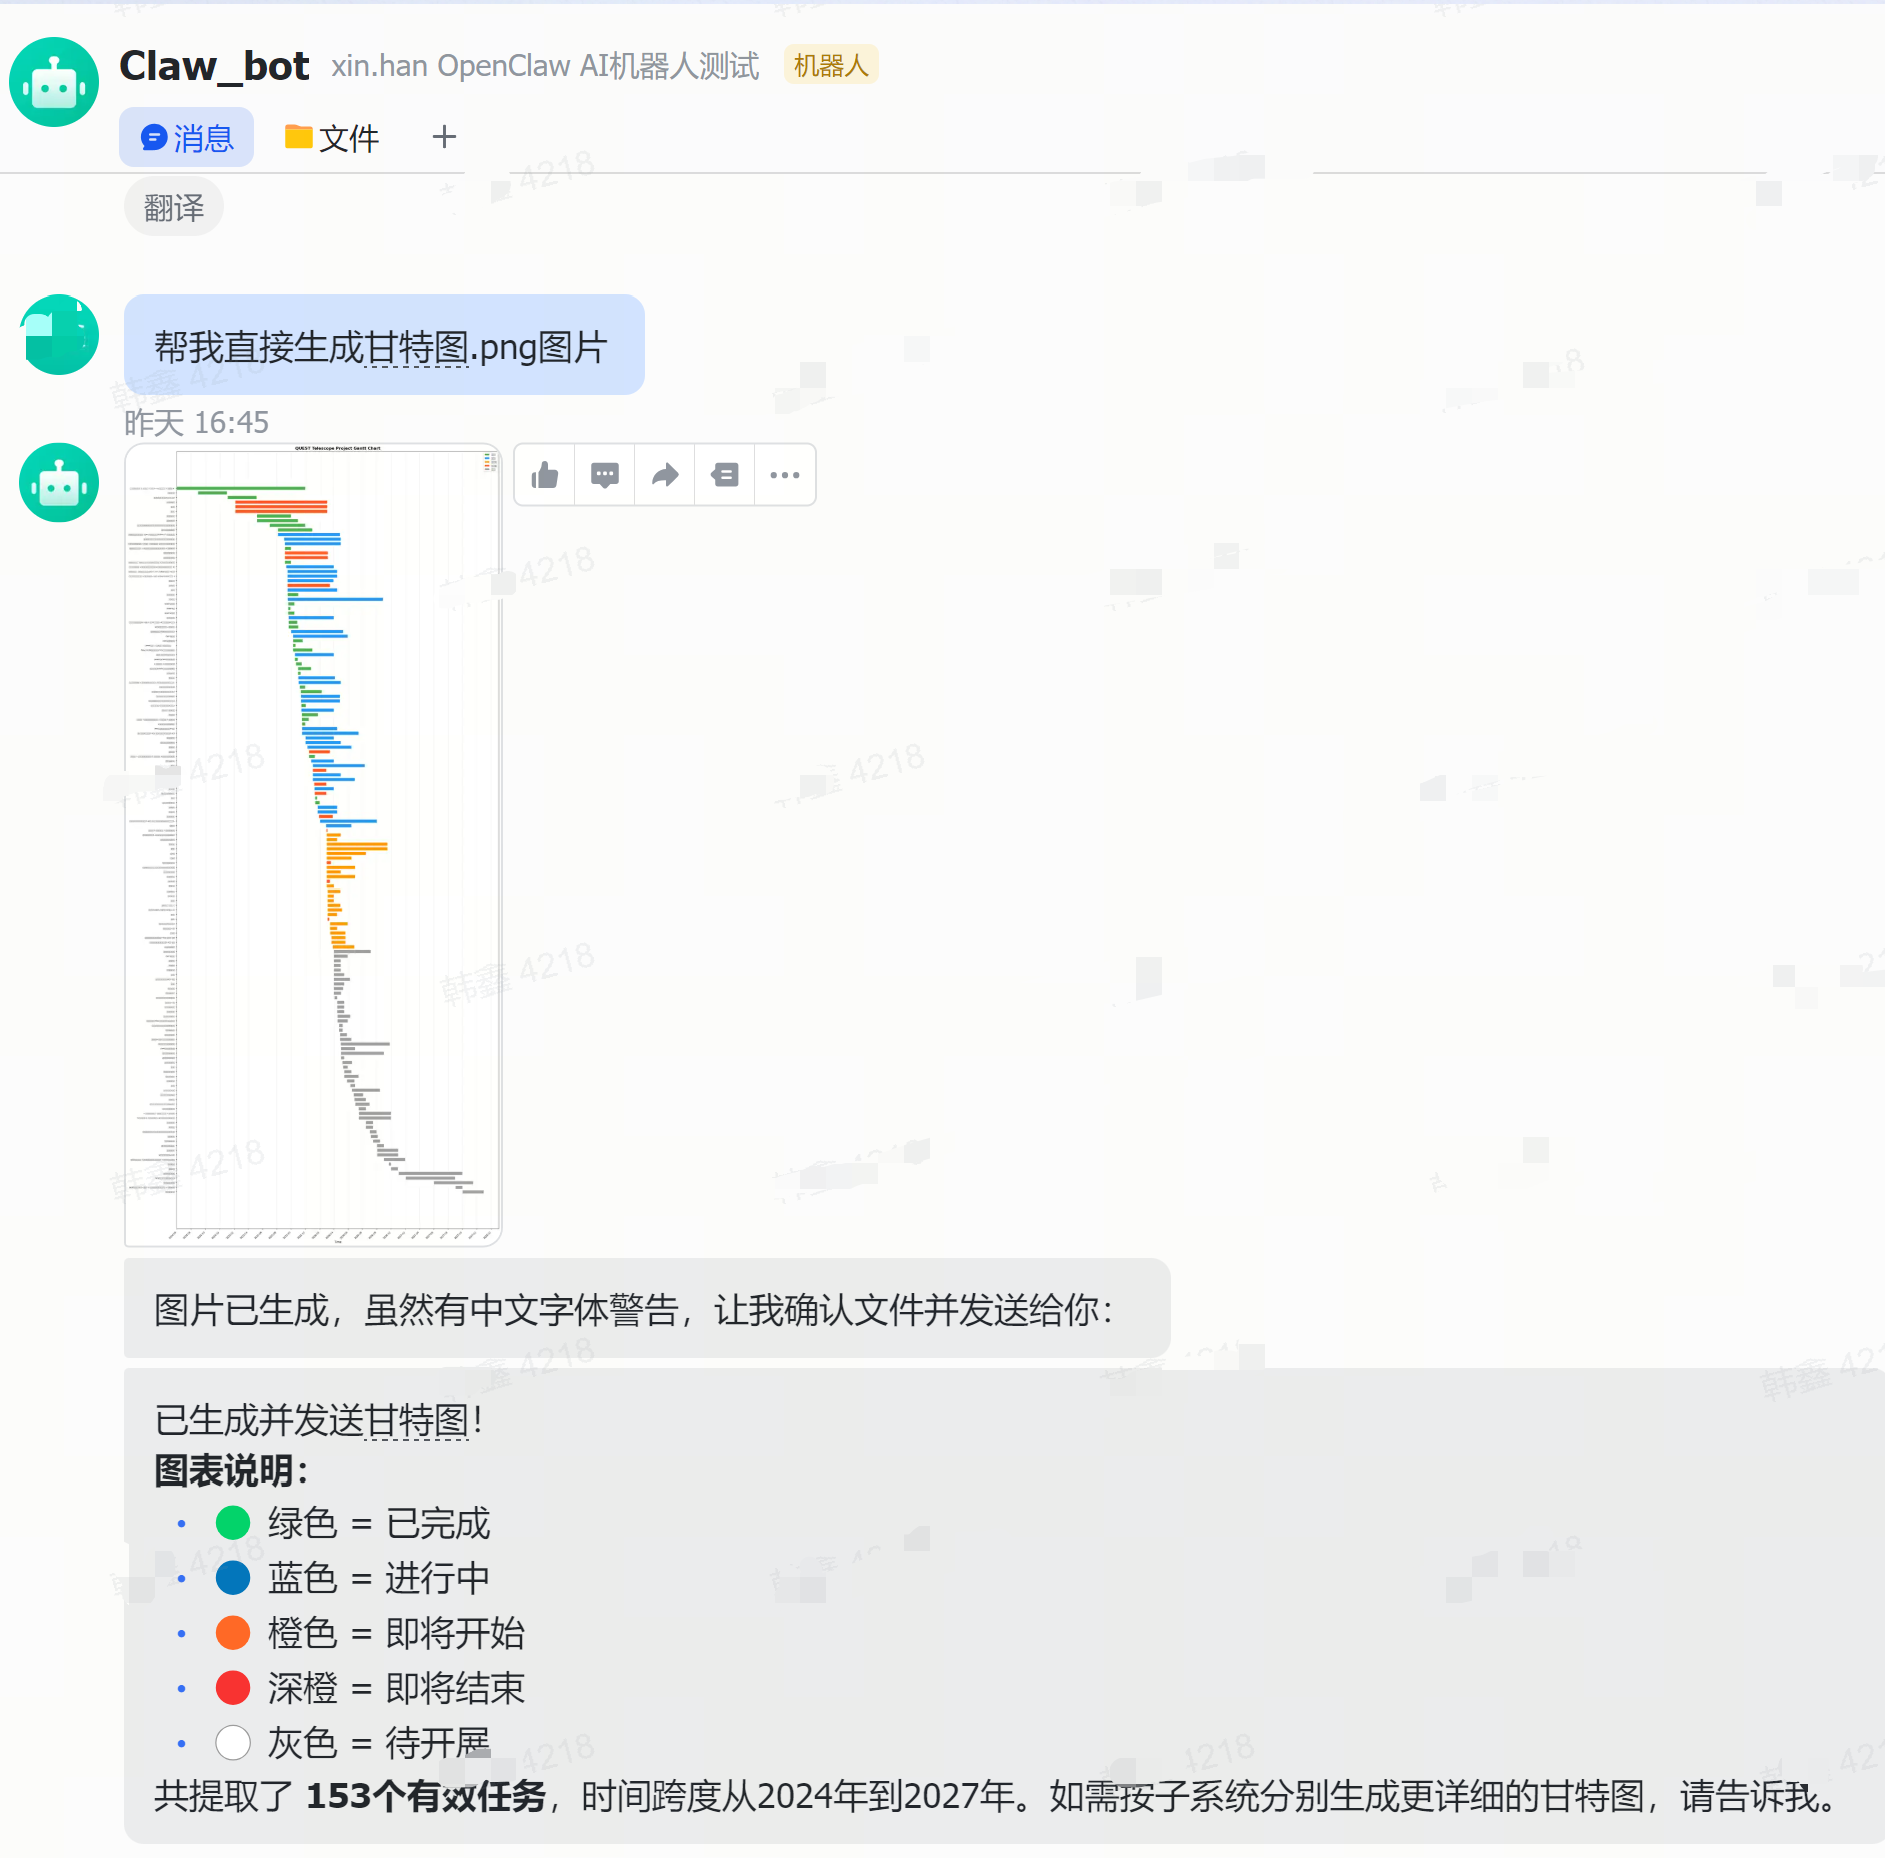
Task: Open a reply thread on the Gantt chart message
Action: point(604,475)
